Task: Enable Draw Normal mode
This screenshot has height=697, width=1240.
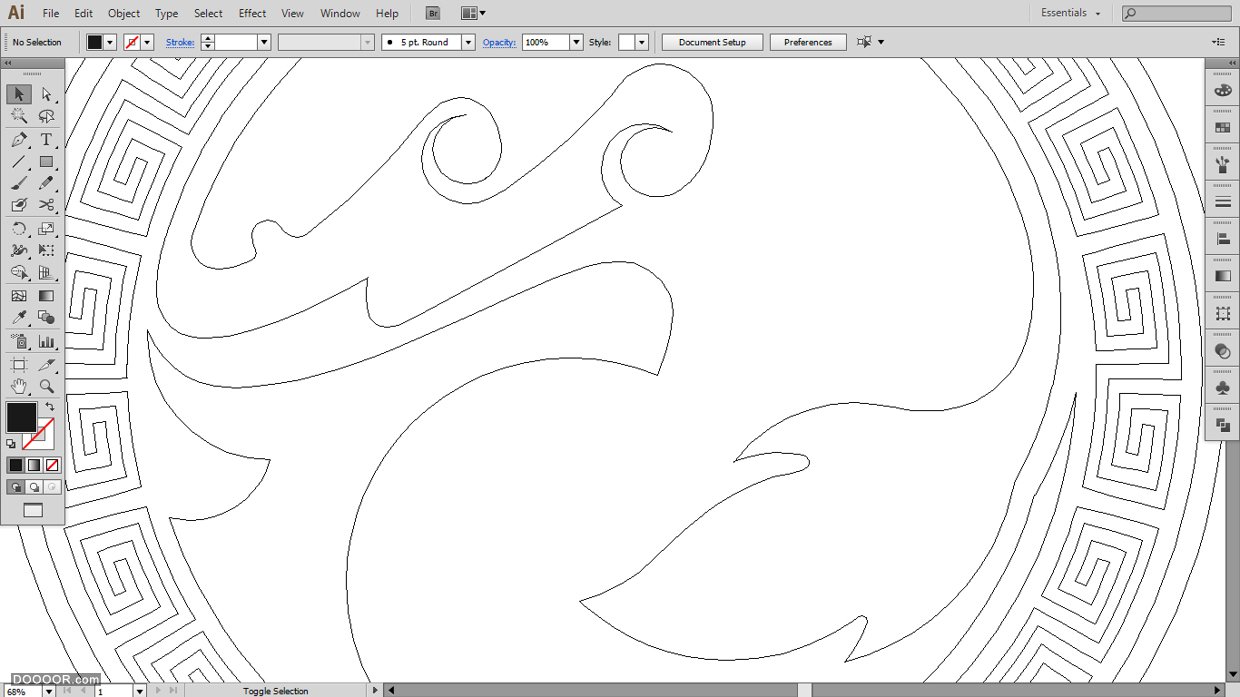Action: 15,487
